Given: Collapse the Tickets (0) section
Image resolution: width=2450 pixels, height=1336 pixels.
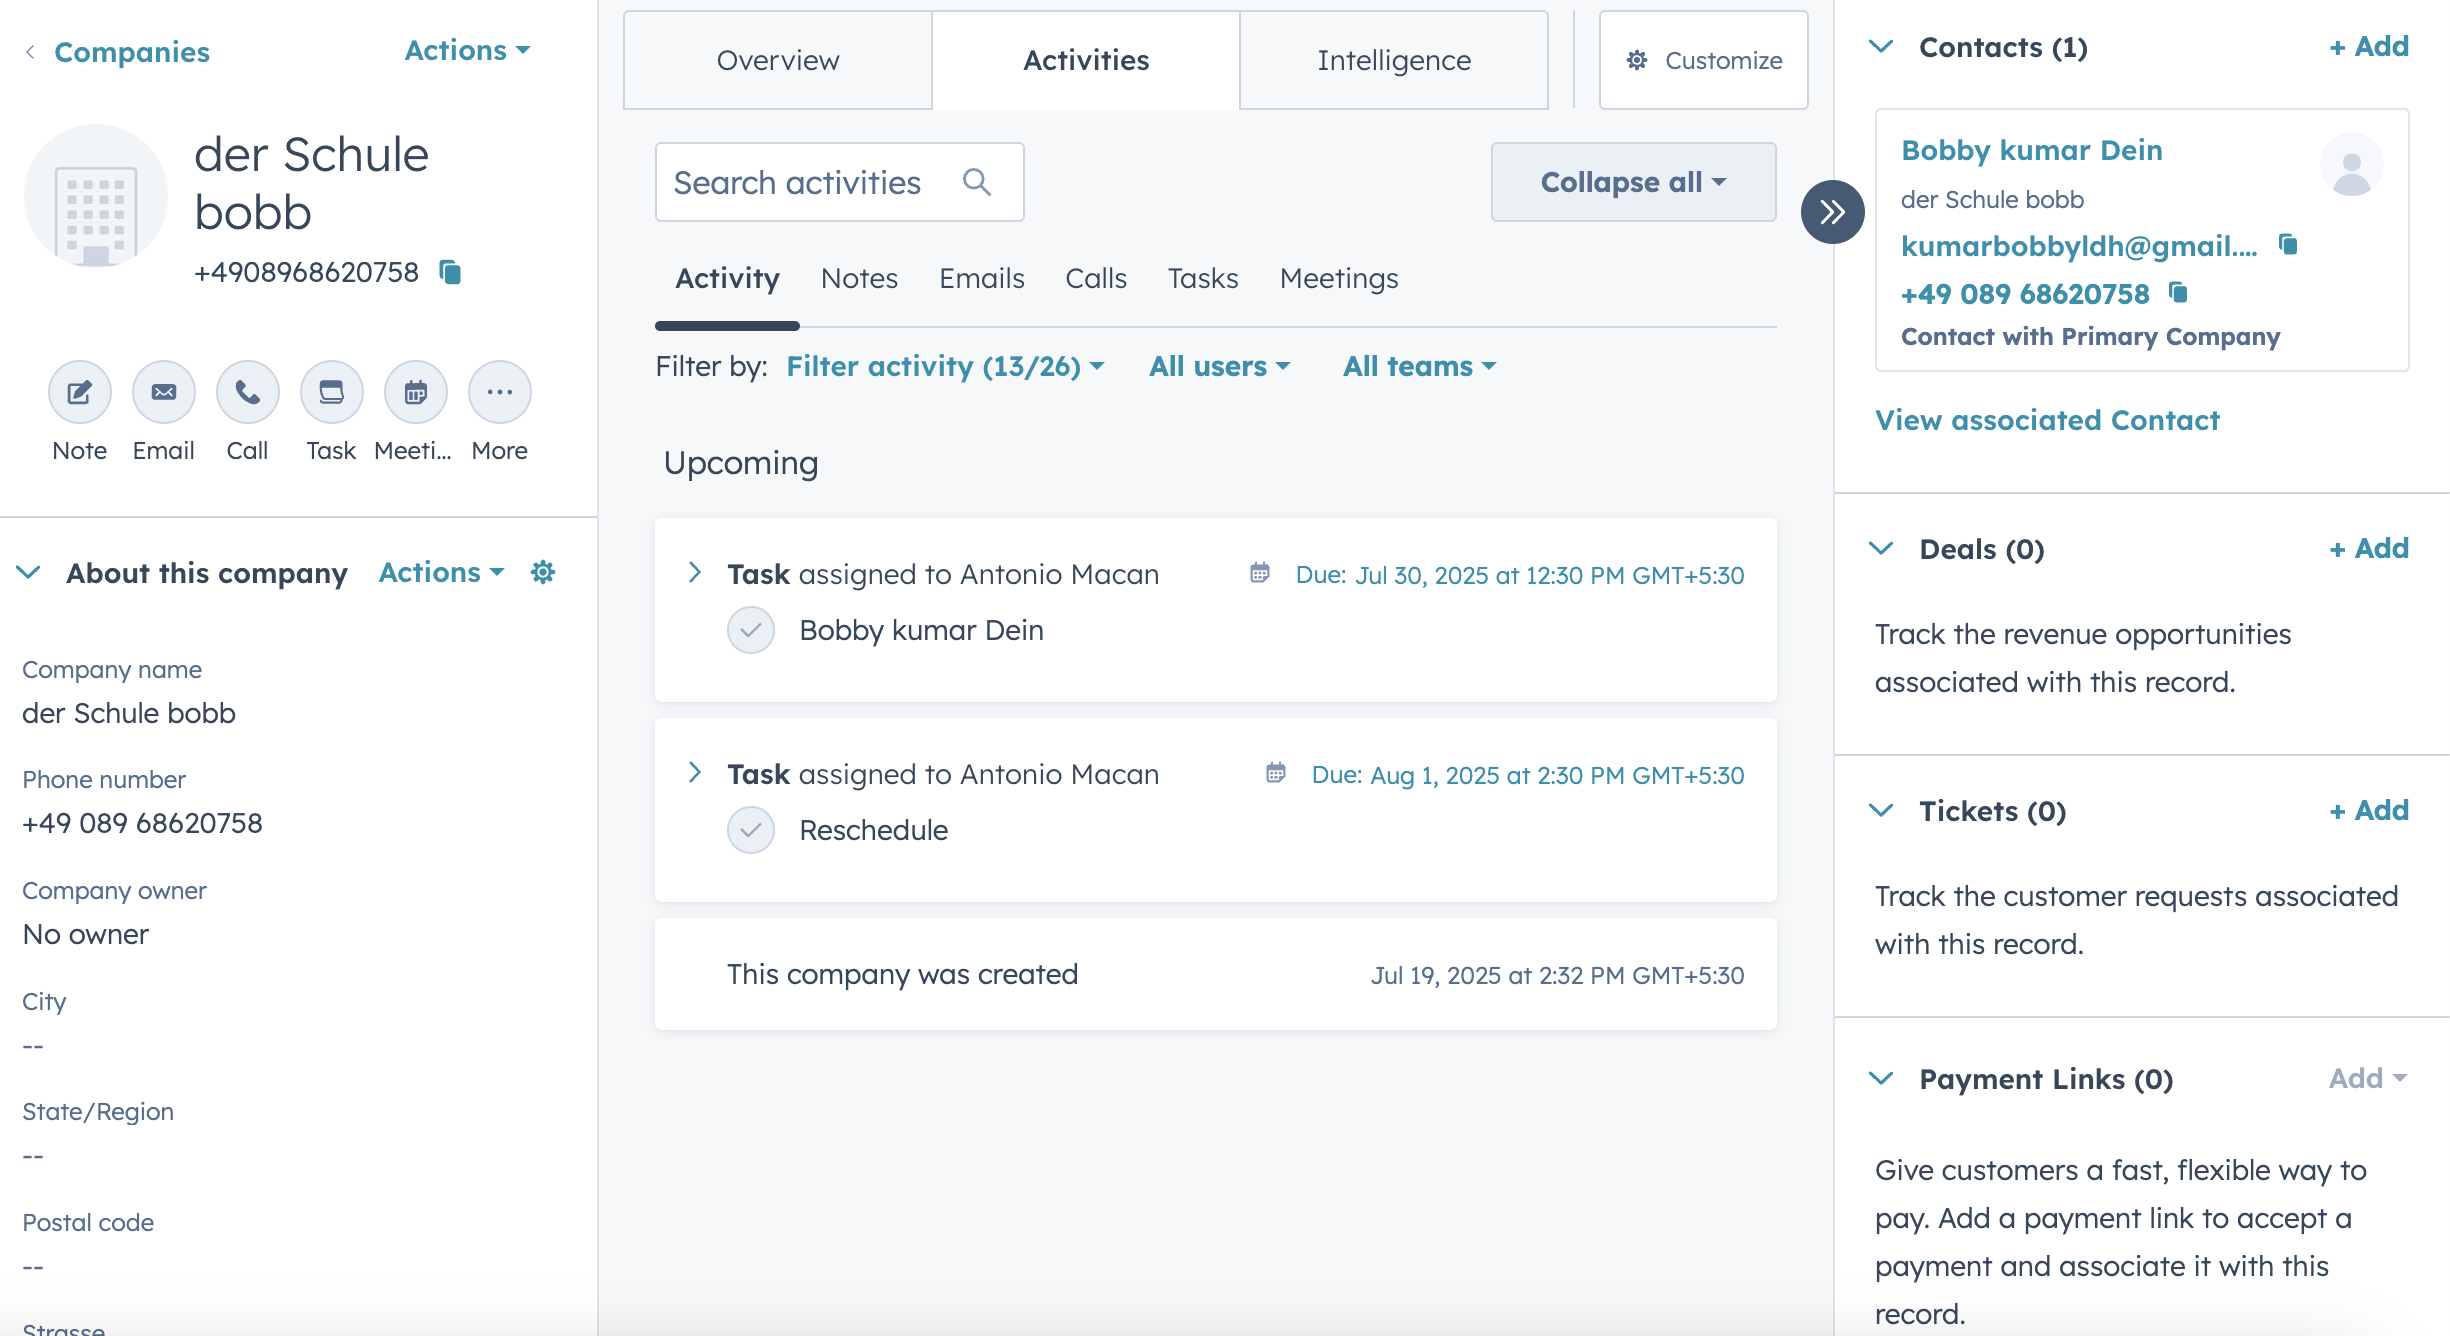Looking at the screenshot, I should tap(1881, 811).
